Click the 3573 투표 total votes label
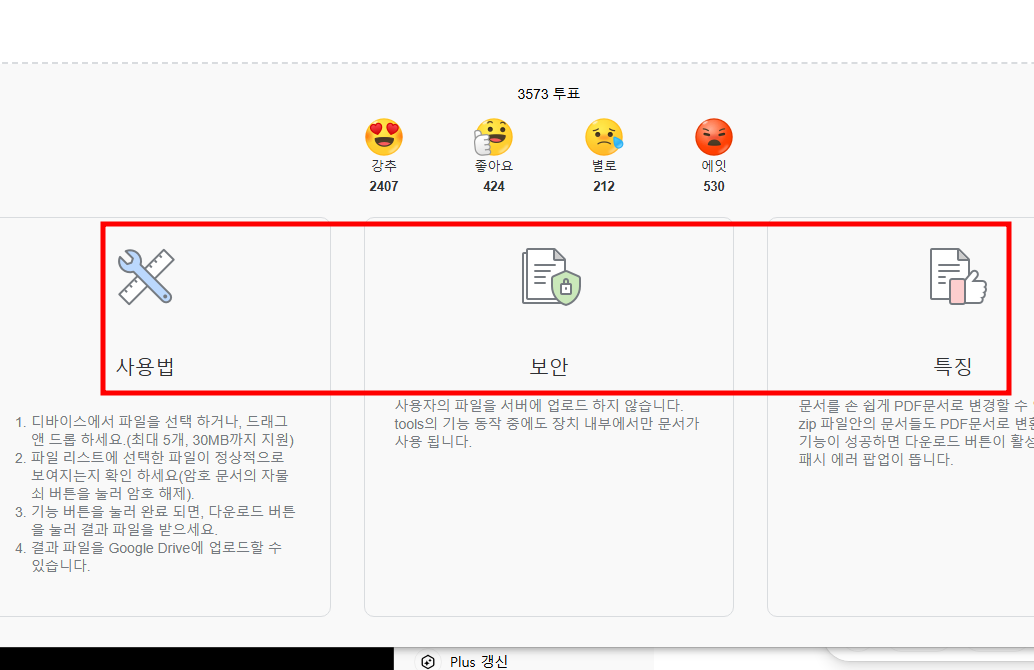The width and height of the screenshot is (1034, 670). pyautogui.click(x=550, y=94)
